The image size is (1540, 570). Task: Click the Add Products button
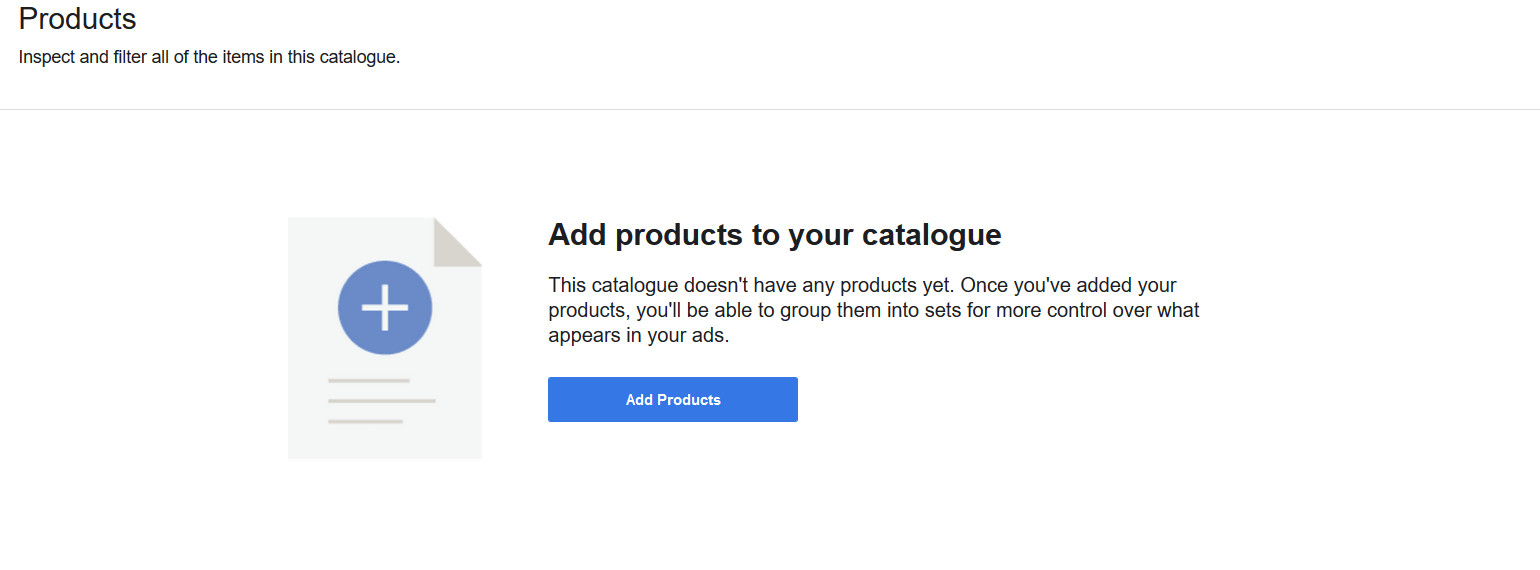pyautogui.click(x=672, y=399)
